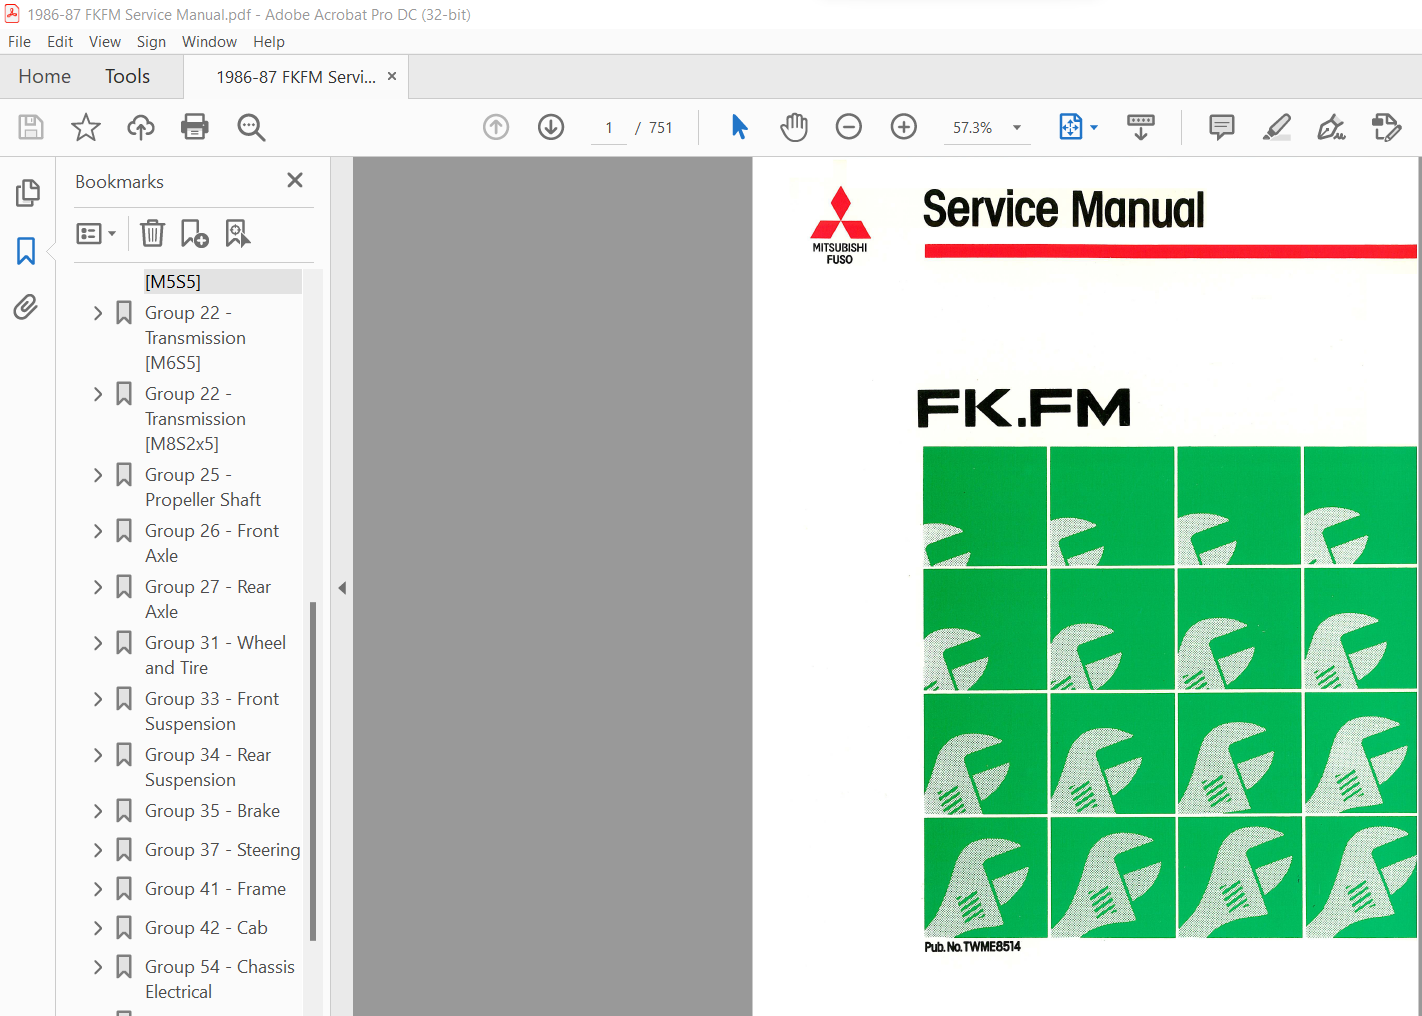Screen dimensions: 1422x1016
Task: Select the 1986-87 FKFM Service document tab
Action: pos(296,77)
